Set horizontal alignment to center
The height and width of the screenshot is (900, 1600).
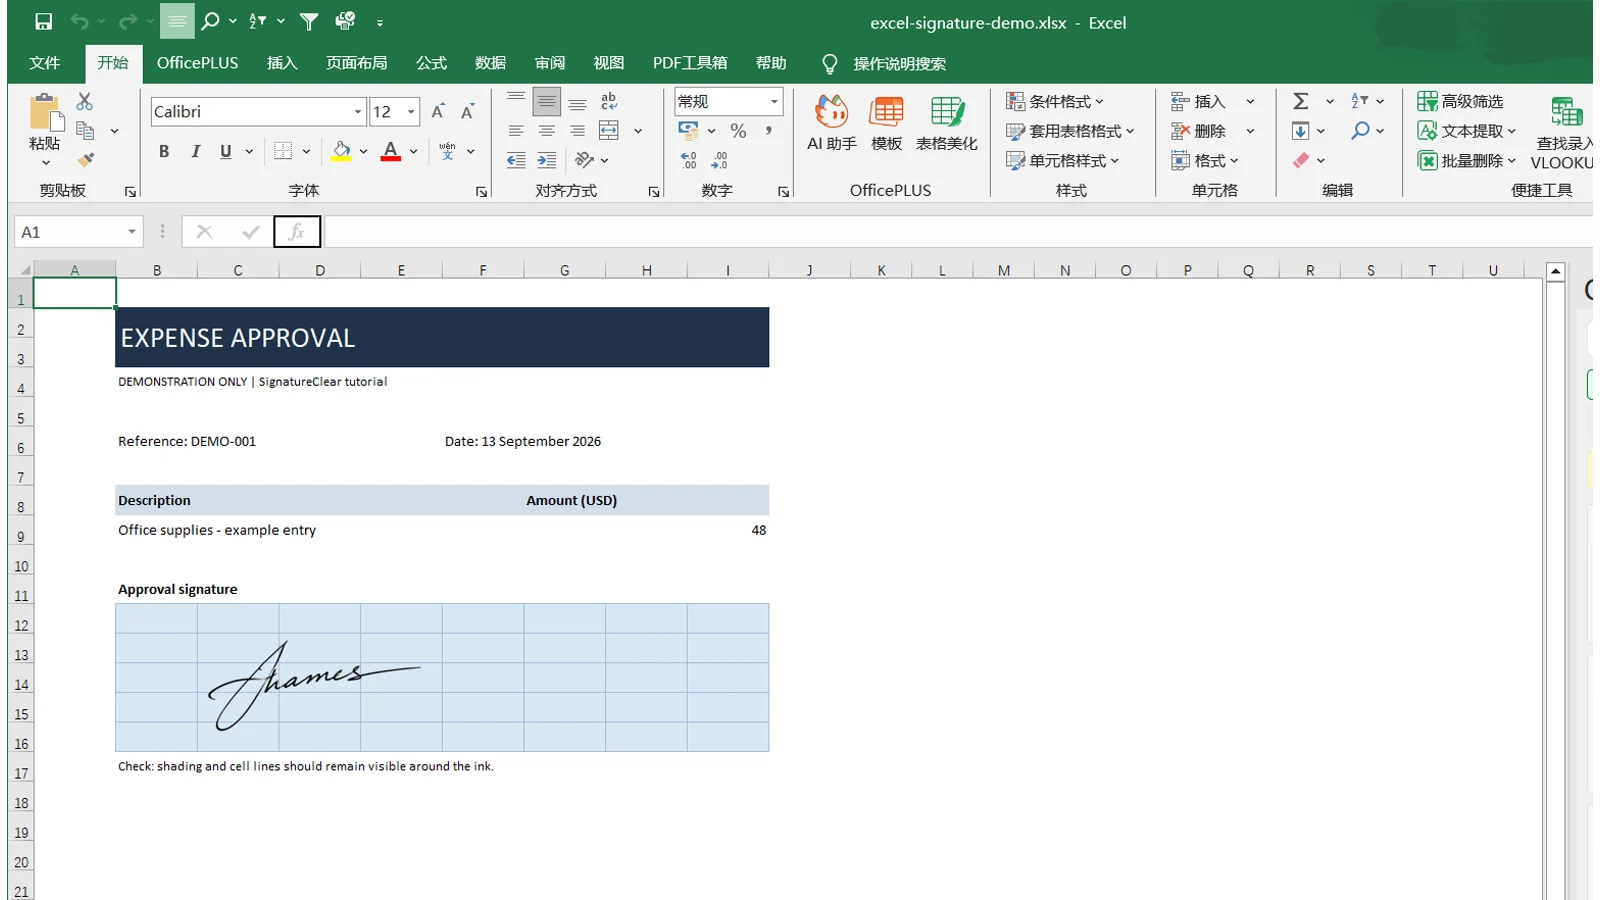tap(546, 131)
